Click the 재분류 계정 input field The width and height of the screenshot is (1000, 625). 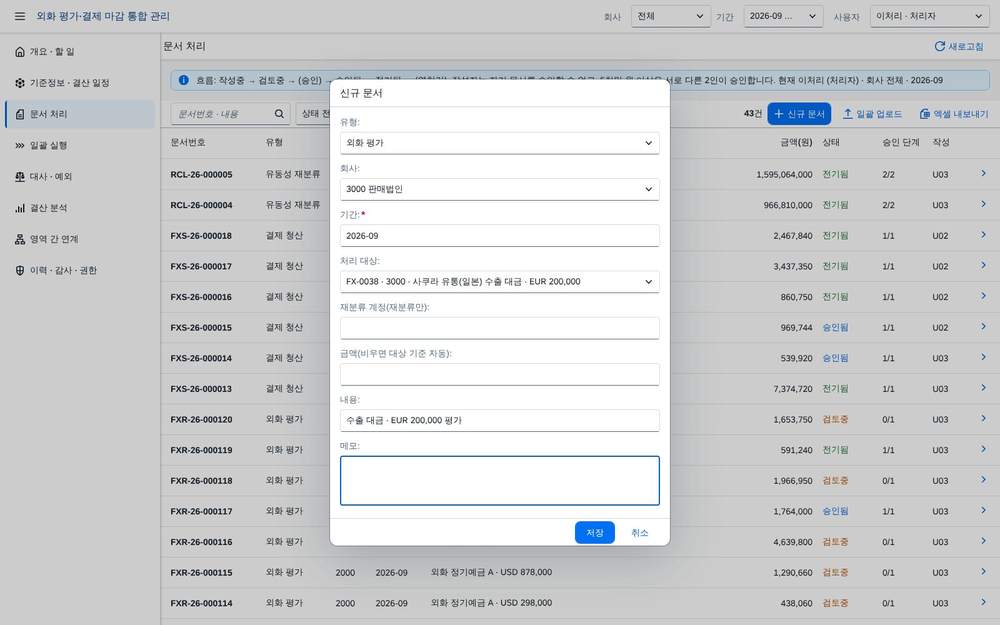point(499,328)
